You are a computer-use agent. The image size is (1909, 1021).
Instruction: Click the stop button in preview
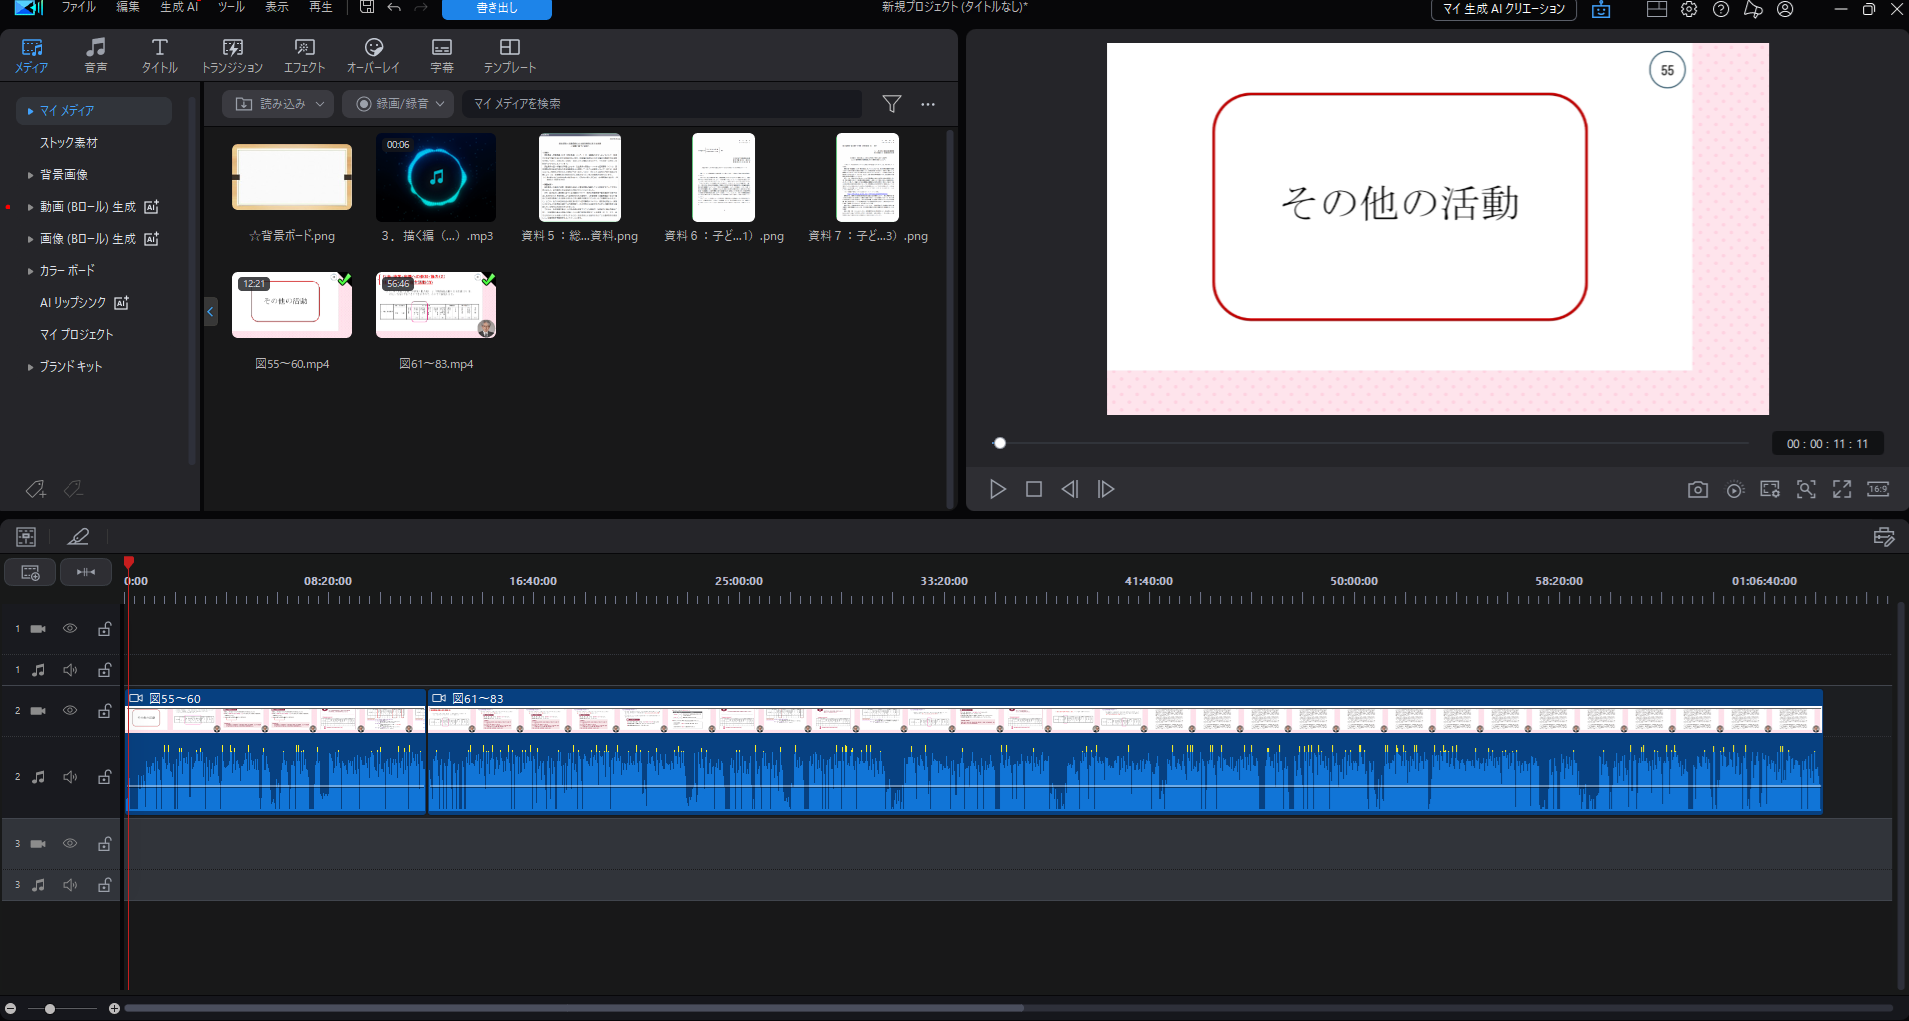(1033, 489)
